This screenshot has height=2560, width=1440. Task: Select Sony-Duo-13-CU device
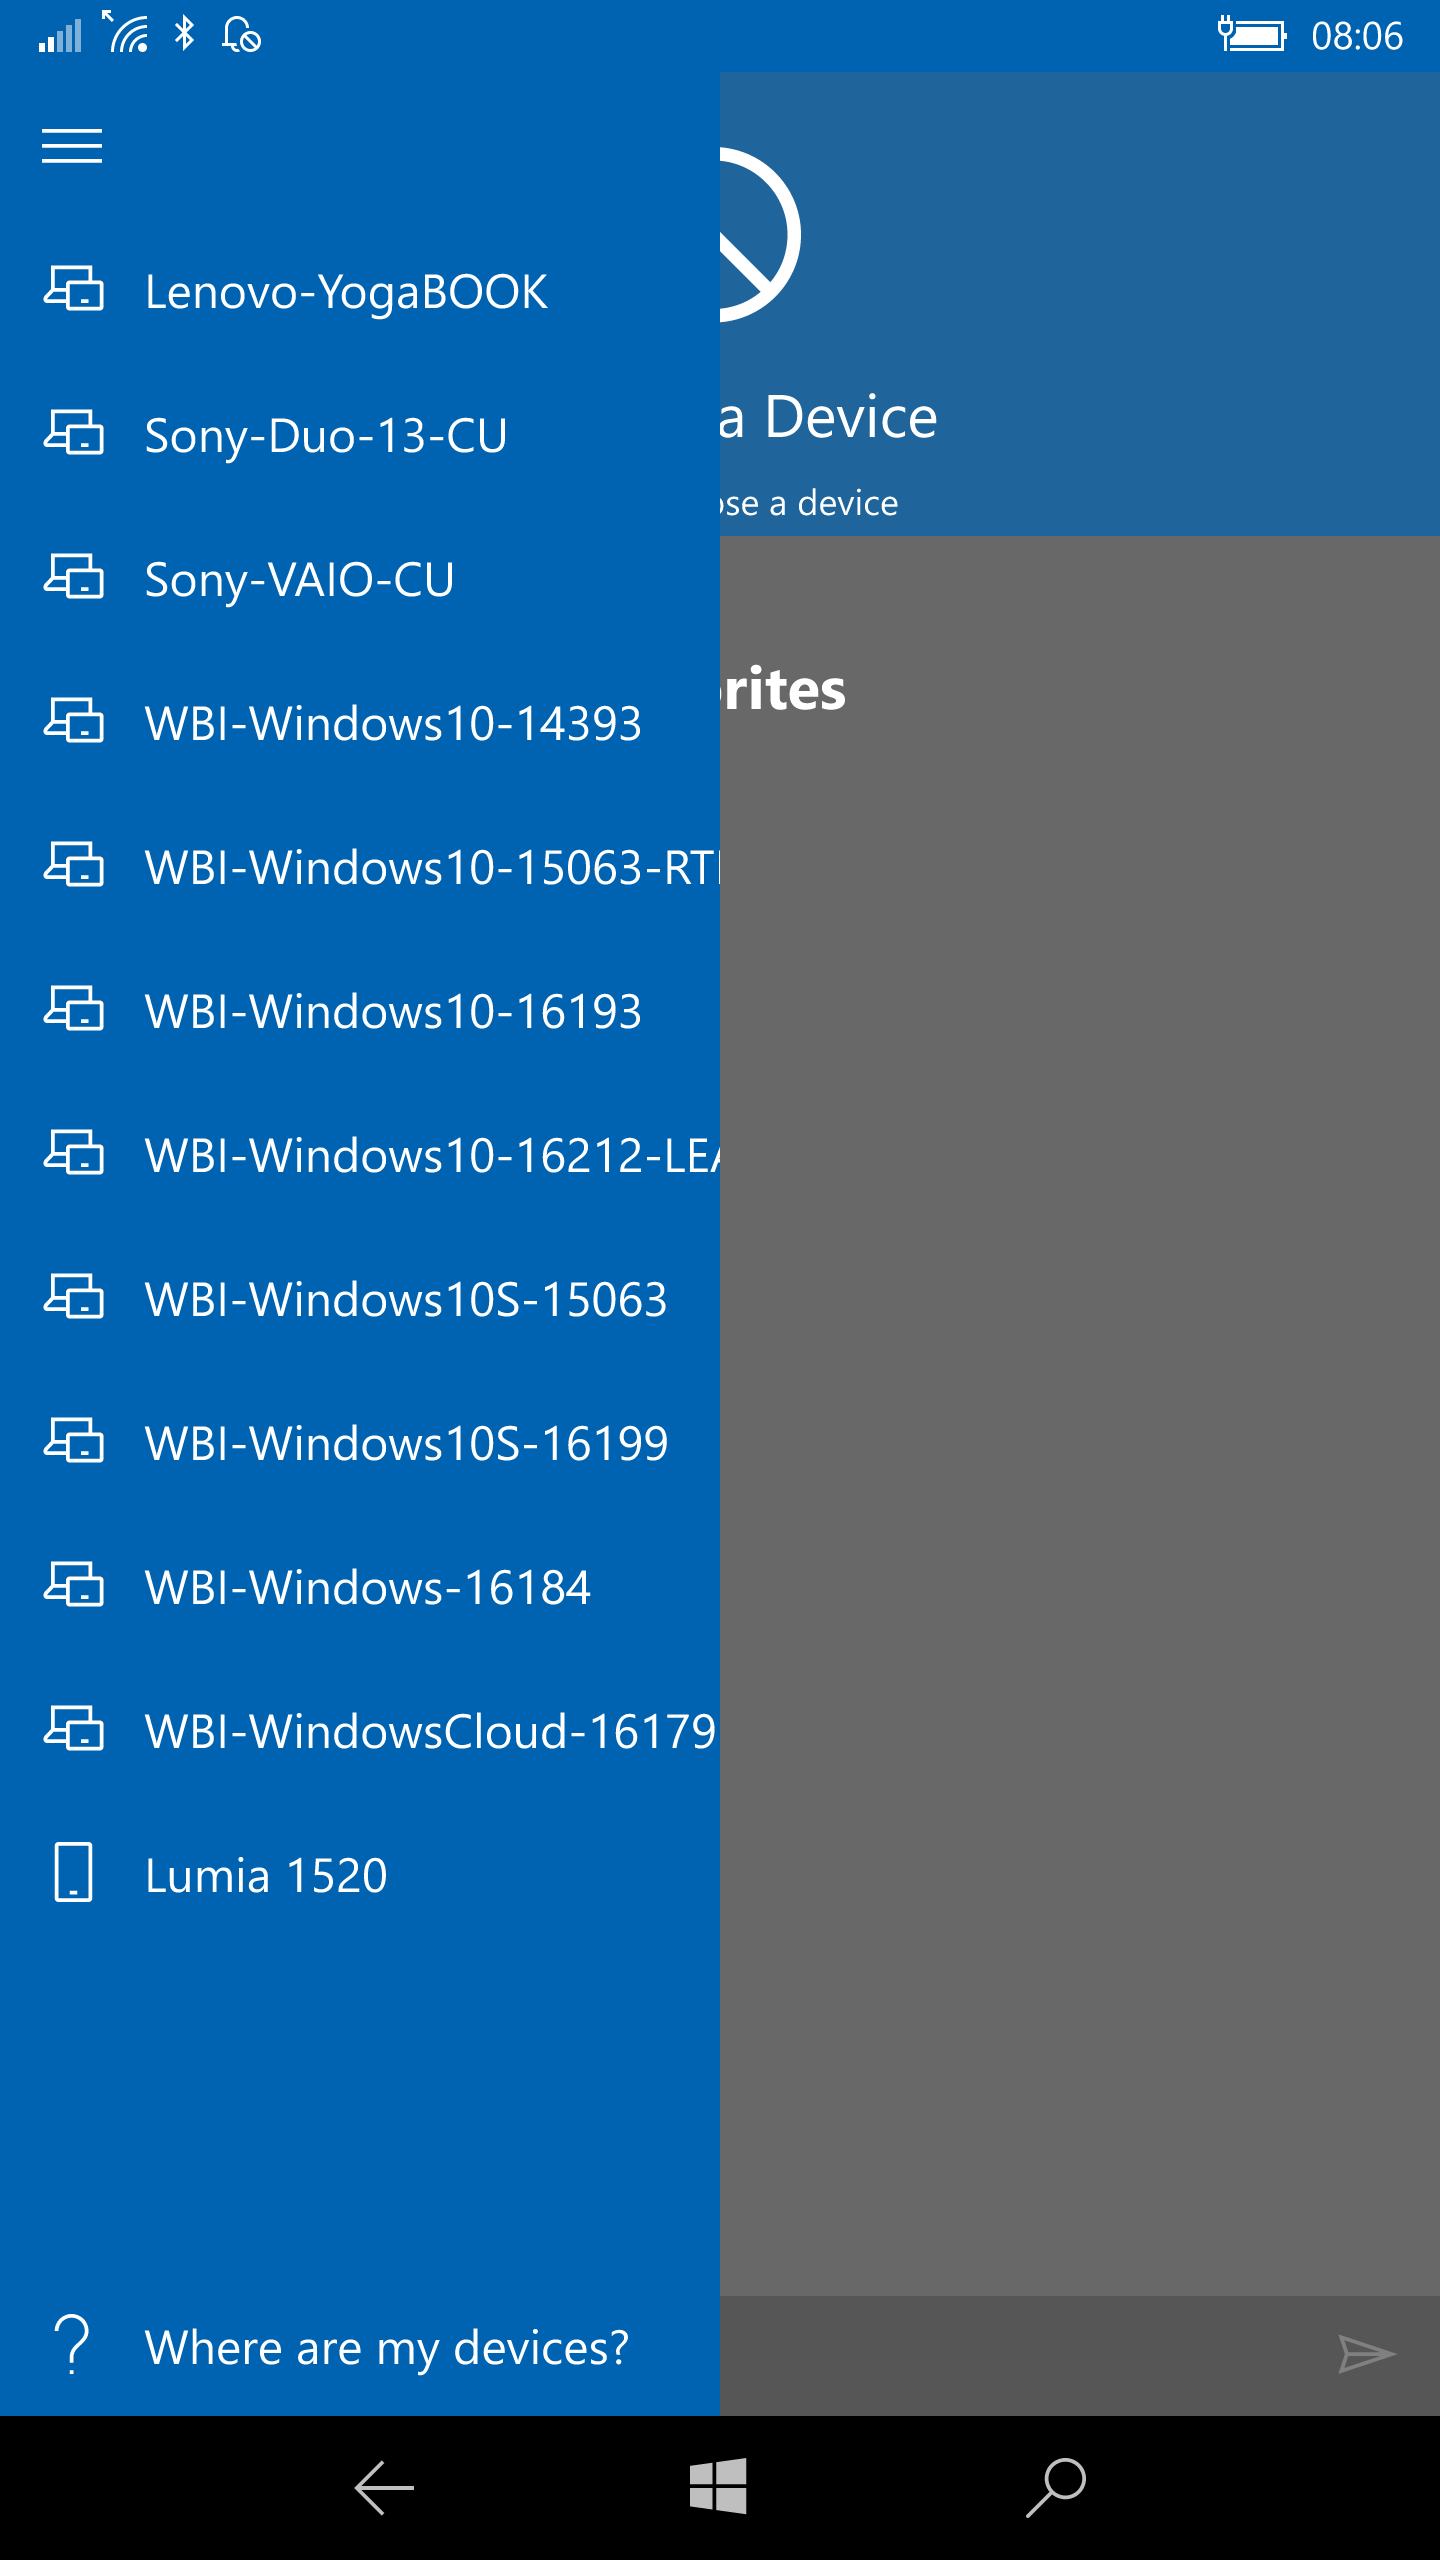click(360, 435)
